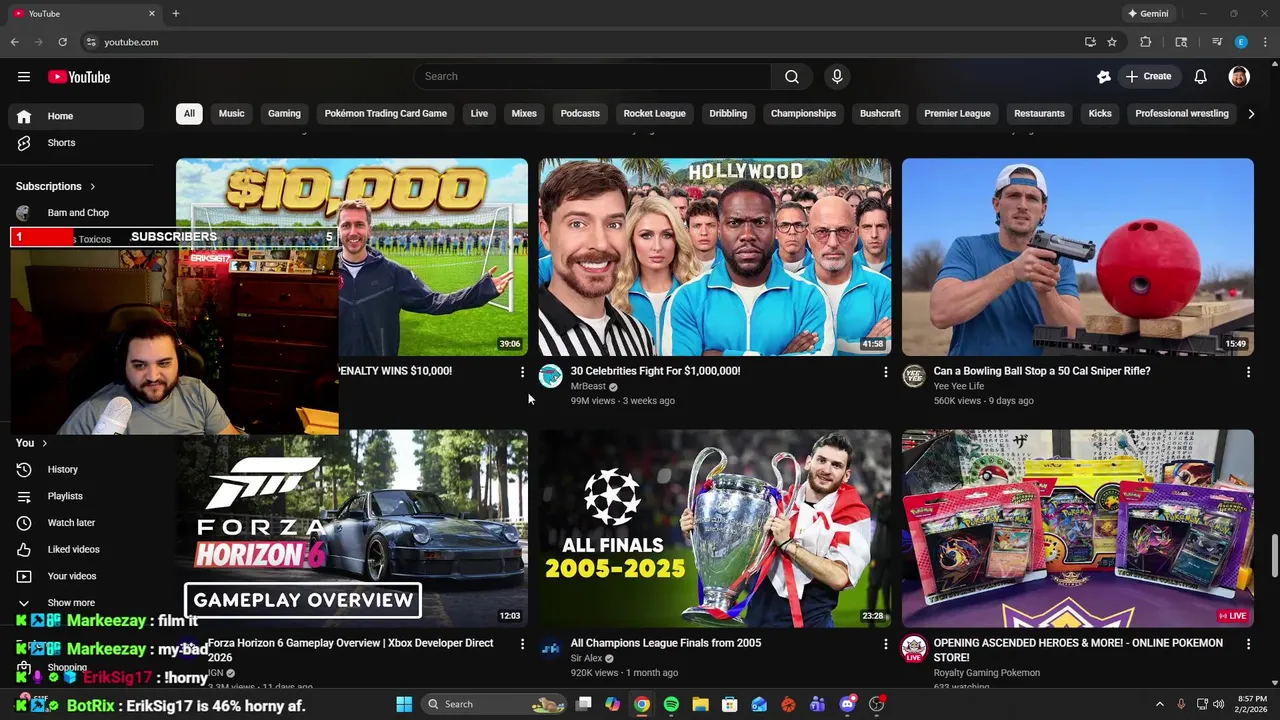Screen dimensions: 1280x720
Task: Open options for Champions League Finals video
Action: (885, 644)
